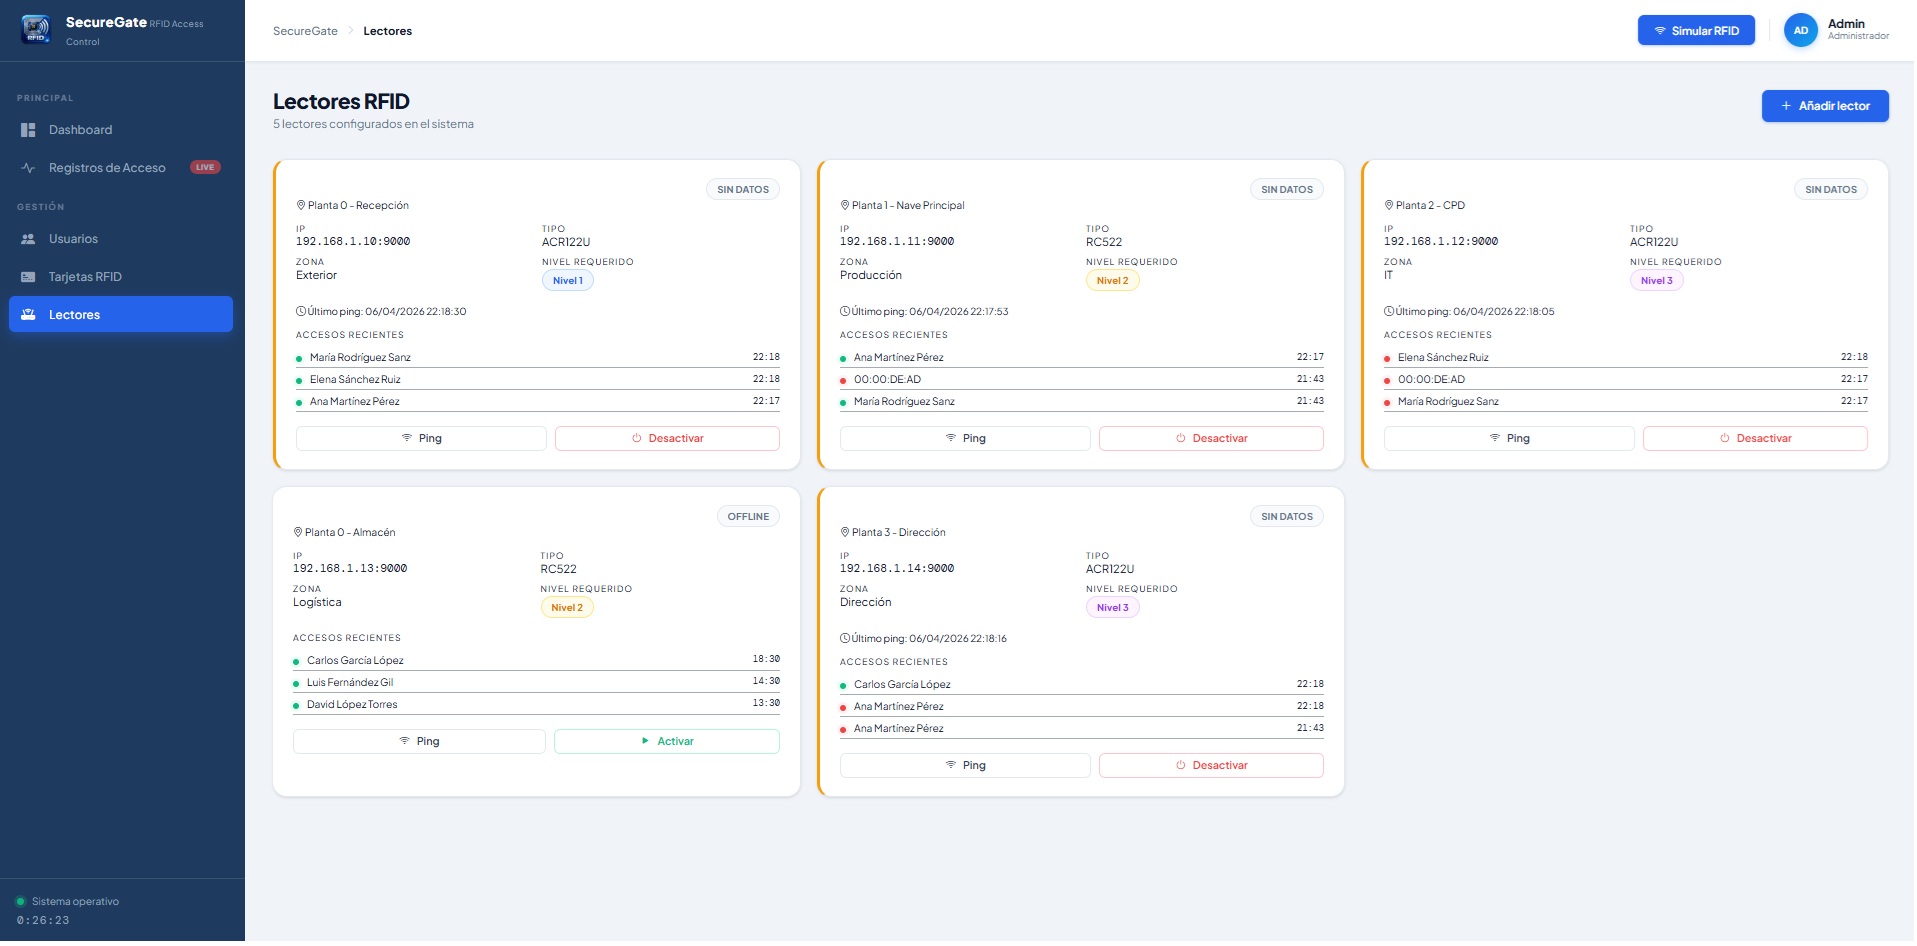Click the OFFLINE status badge on Almacén card
This screenshot has height=946, width=1917.
(x=748, y=516)
